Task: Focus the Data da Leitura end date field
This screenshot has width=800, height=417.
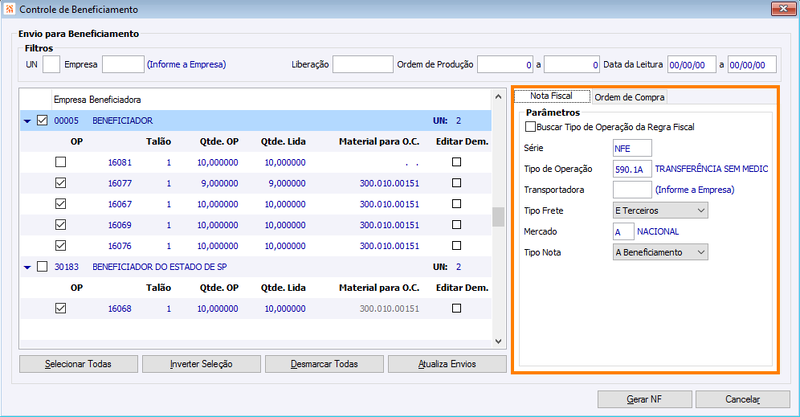Action: 752,64
